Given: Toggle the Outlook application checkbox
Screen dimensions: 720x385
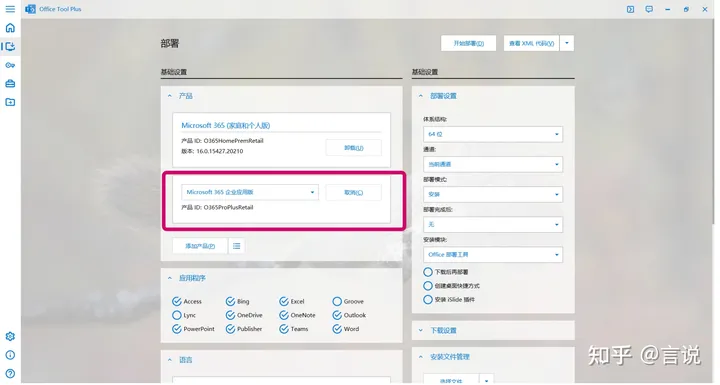Looking at the screenshot, I should click(337, 315).
